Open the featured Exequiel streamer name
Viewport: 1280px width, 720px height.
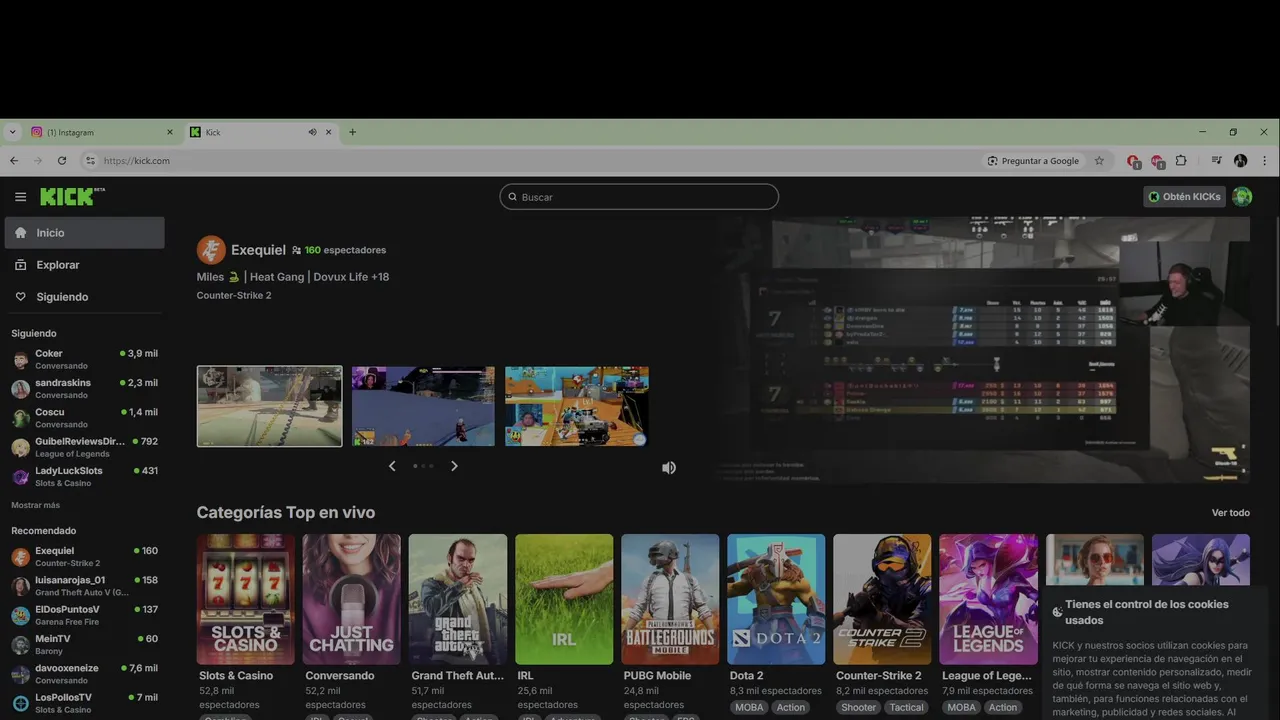coord(258,250)
